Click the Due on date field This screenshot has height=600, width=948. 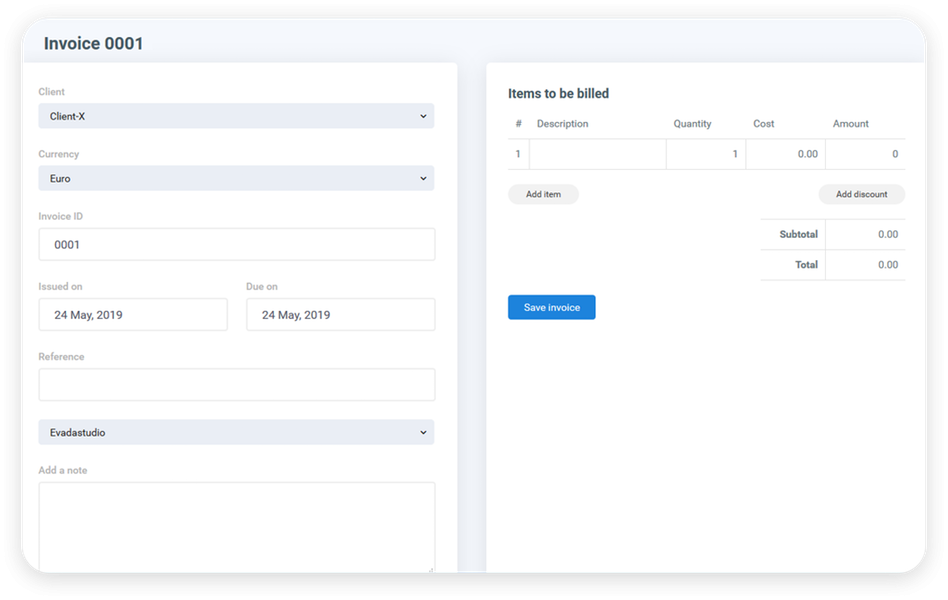pos(340,314)
